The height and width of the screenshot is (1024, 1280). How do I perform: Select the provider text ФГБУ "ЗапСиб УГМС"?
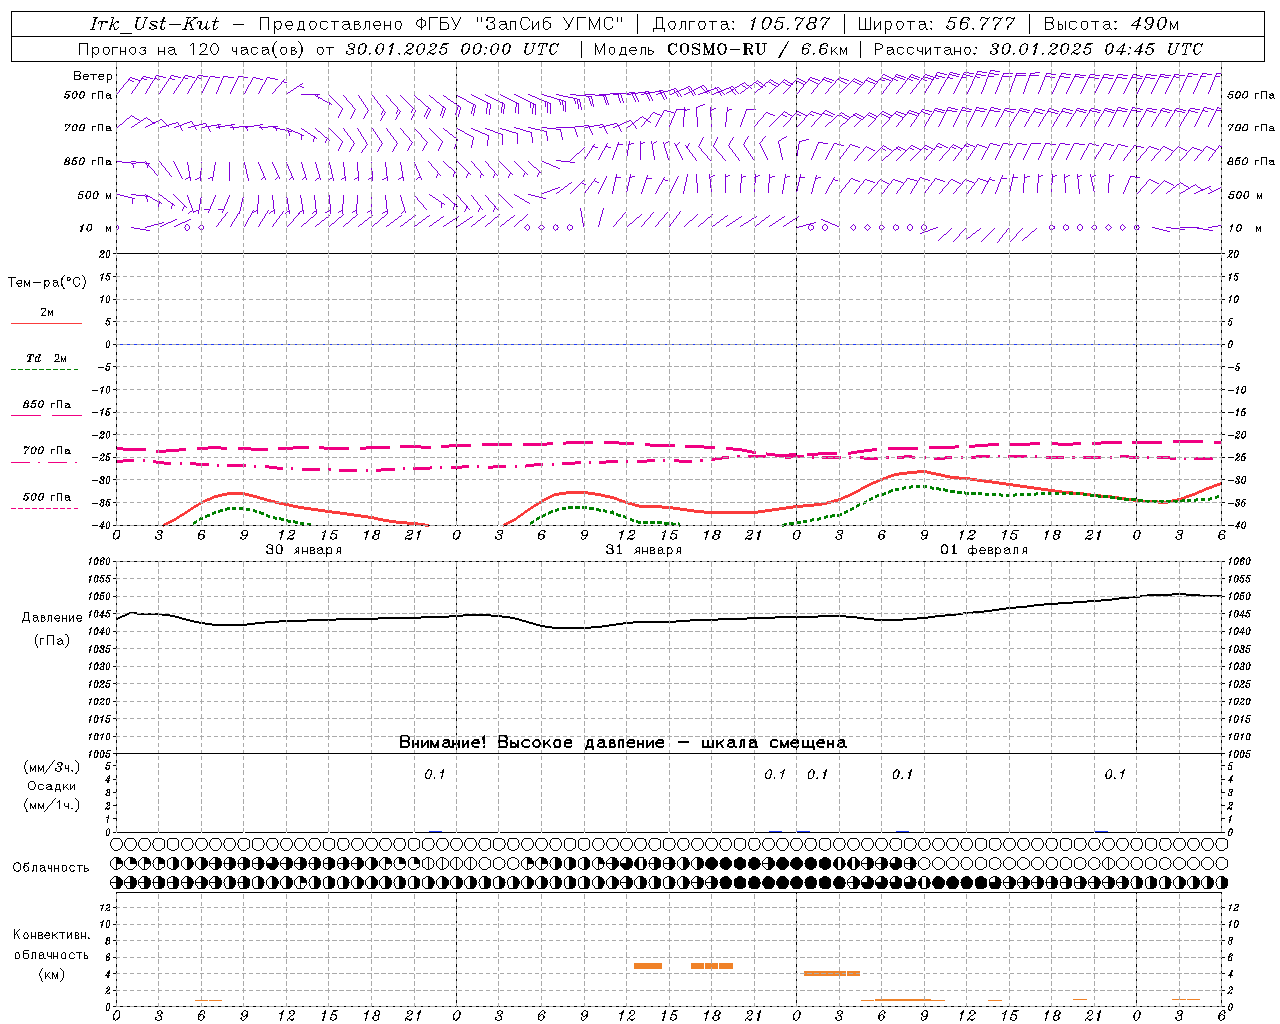click(x=518, y=24)
